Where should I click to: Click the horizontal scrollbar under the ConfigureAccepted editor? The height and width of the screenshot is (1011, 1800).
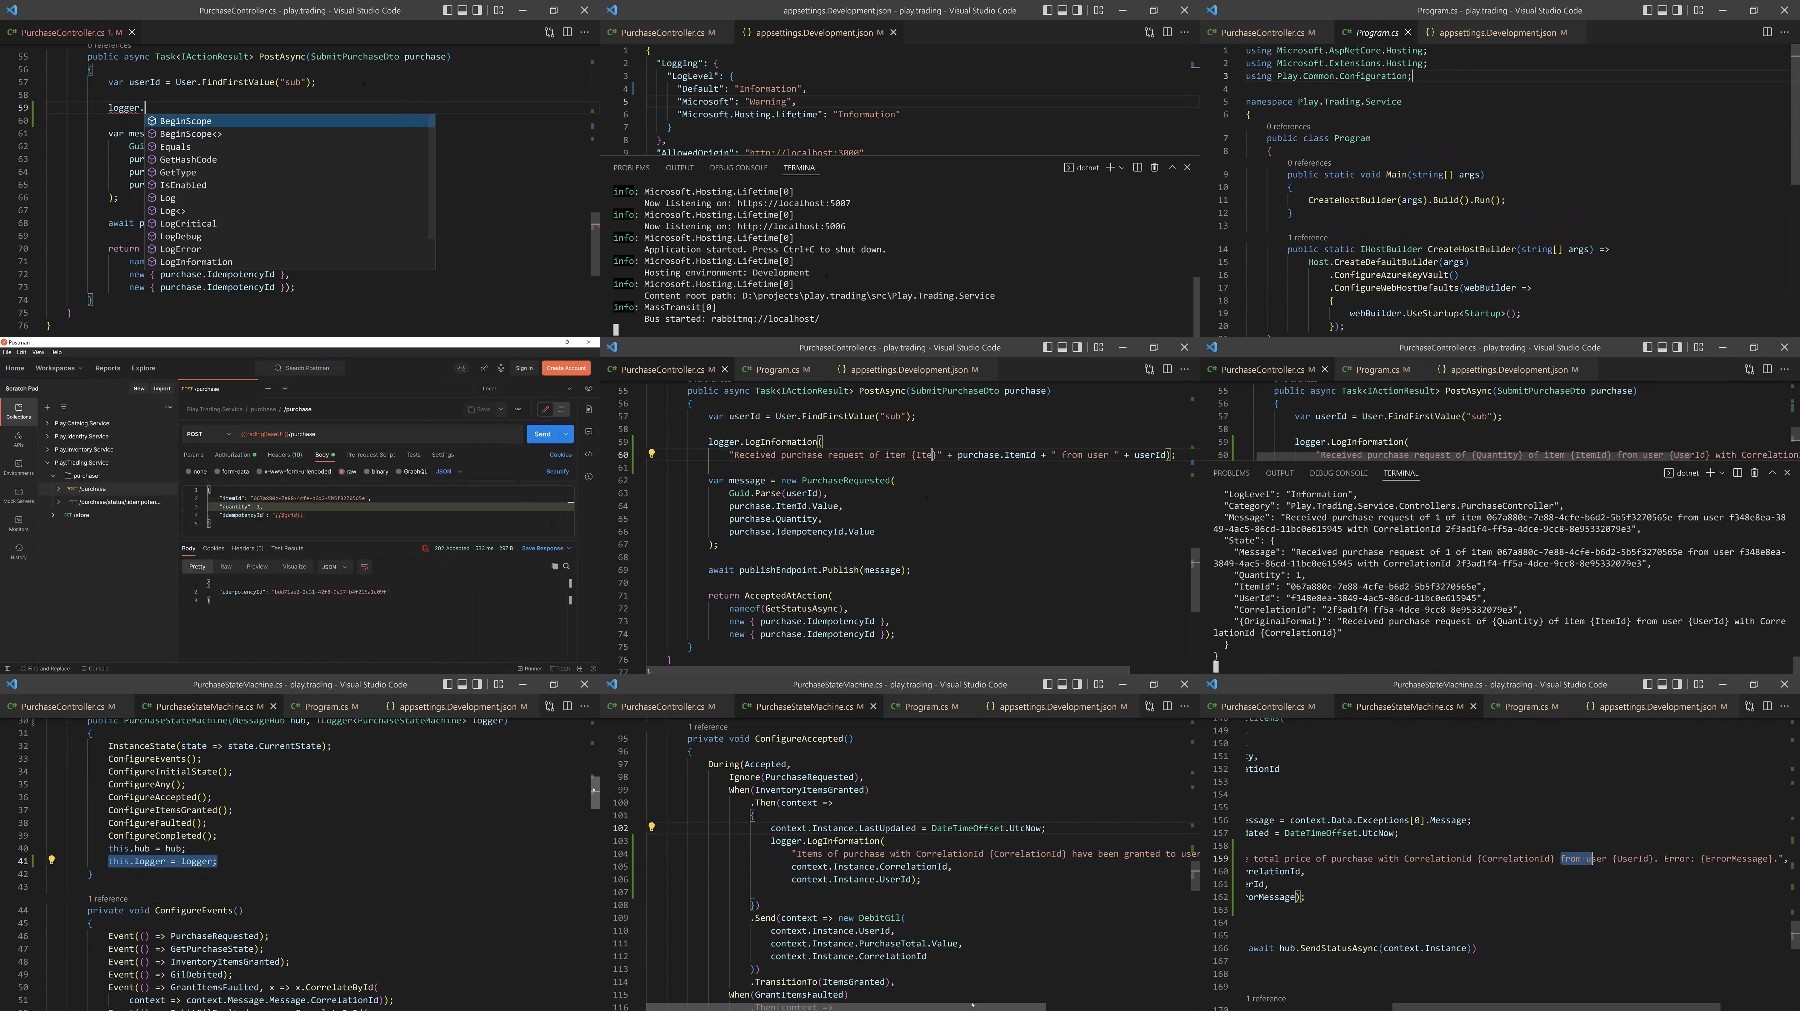coord(846,1007)
